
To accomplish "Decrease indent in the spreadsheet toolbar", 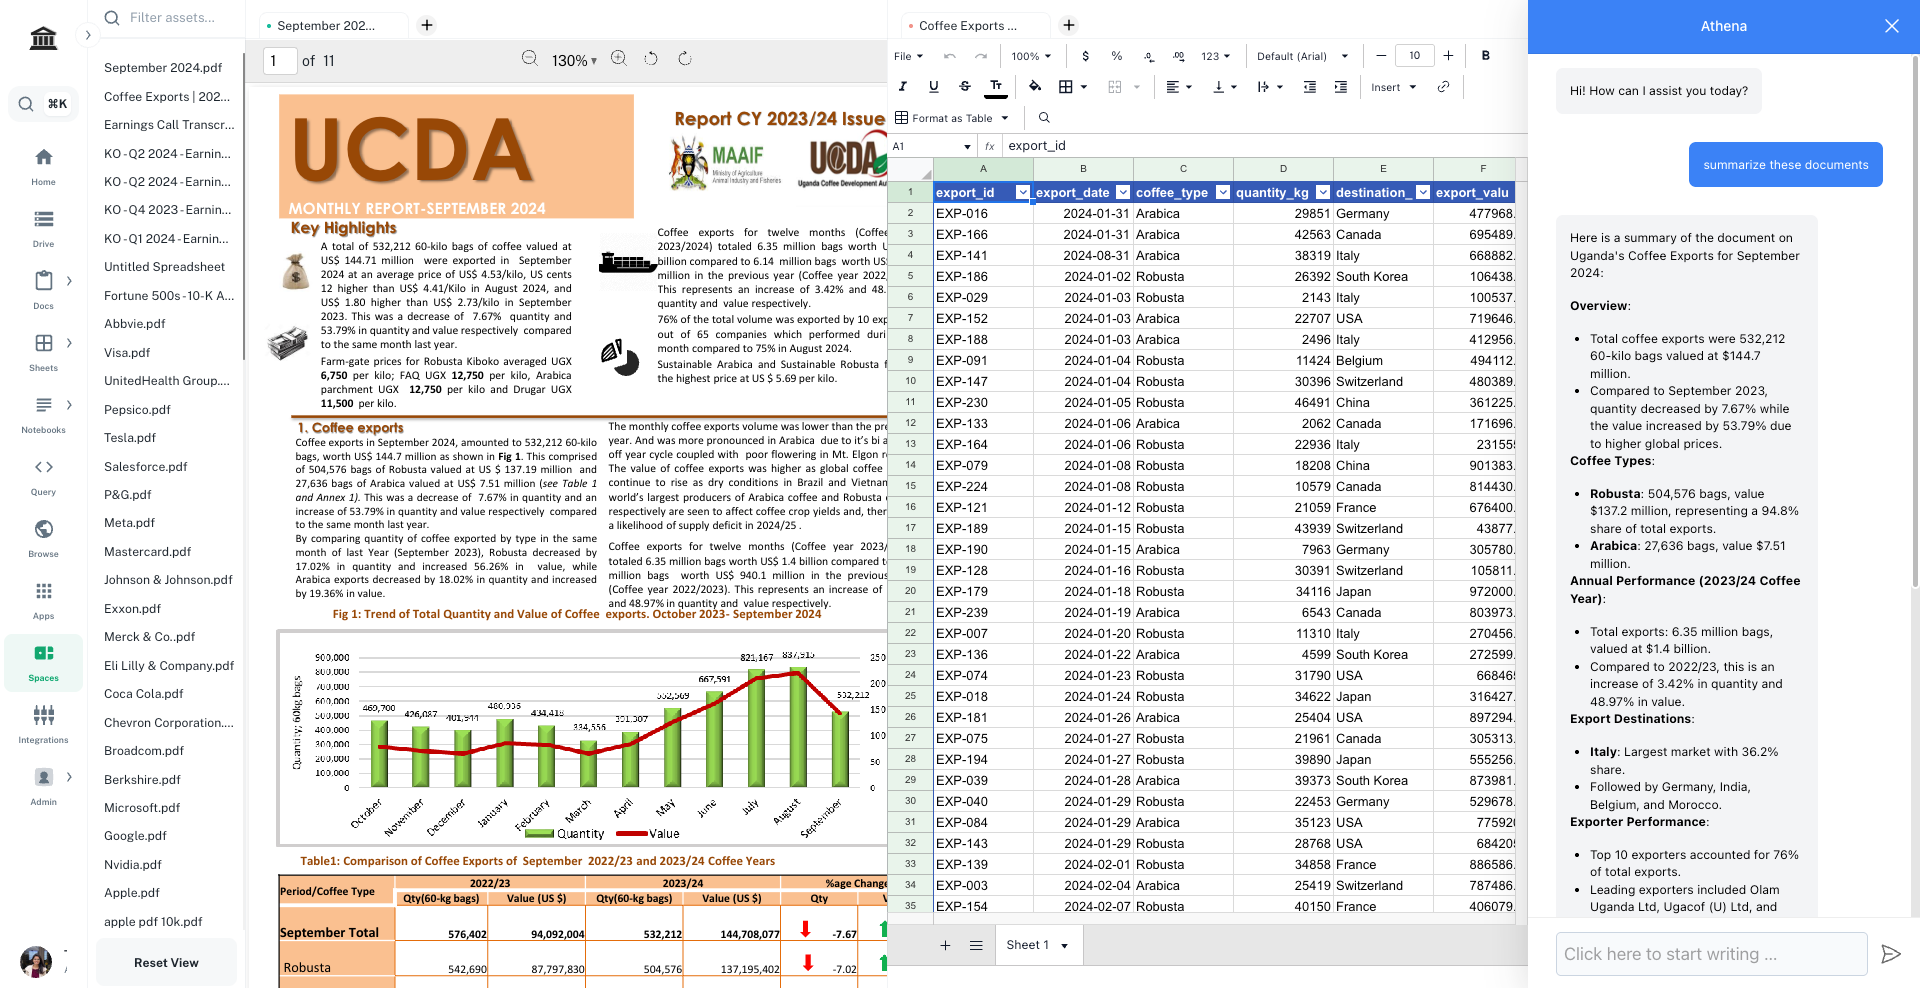I will (1309, 87).
